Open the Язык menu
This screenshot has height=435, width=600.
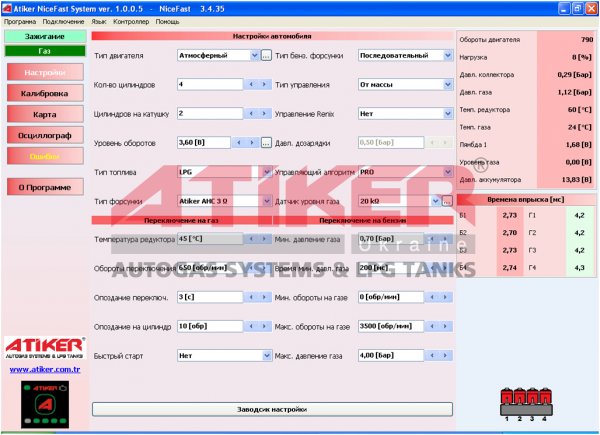[99, 22]
